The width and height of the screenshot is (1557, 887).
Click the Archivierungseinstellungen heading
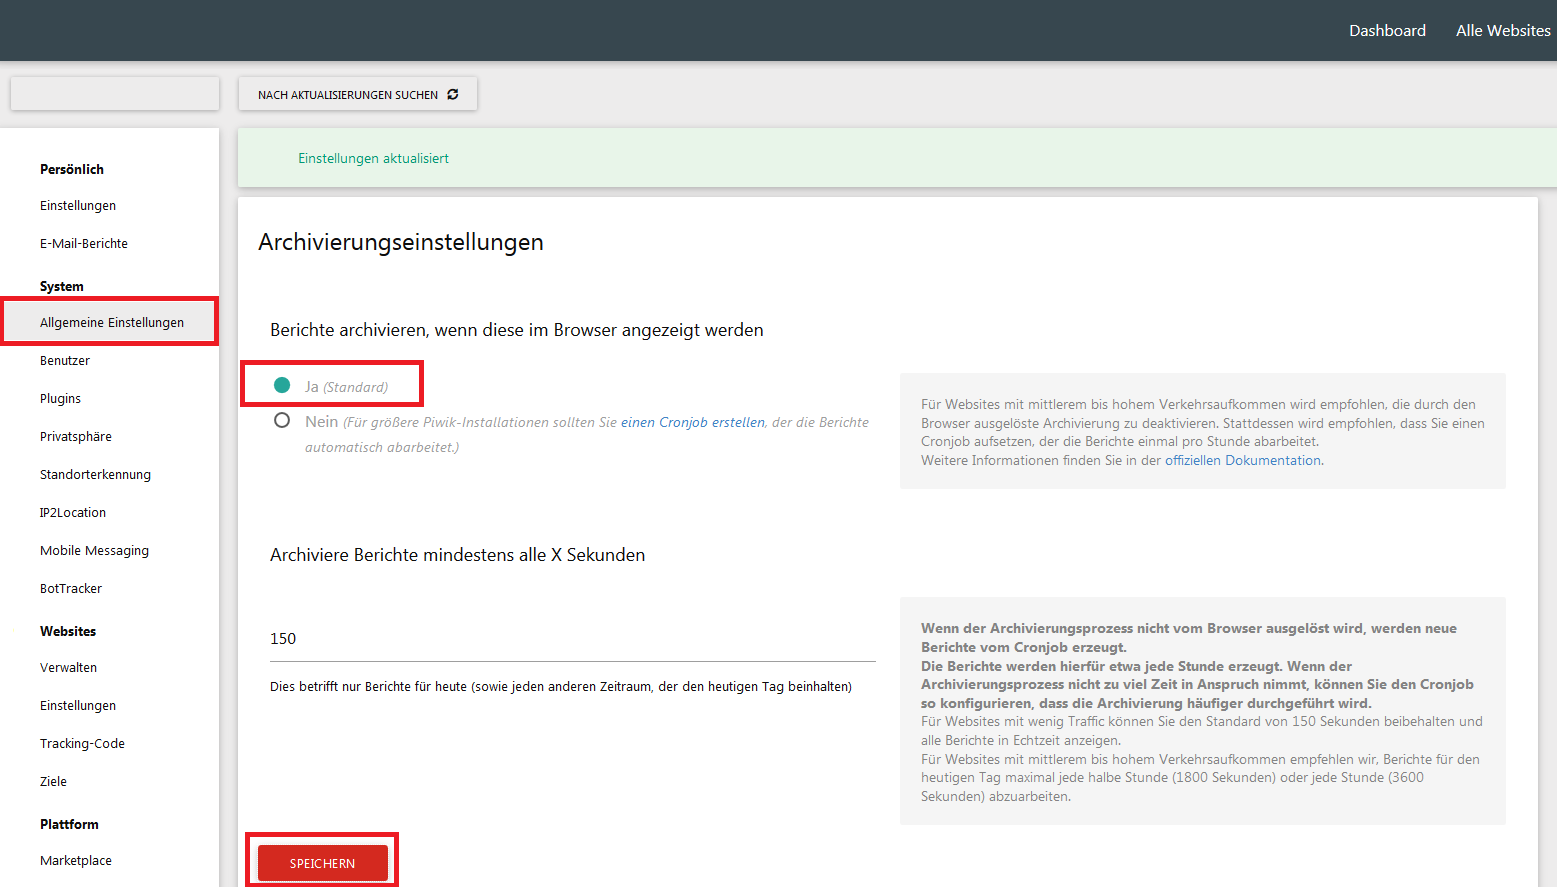[401, 242]
